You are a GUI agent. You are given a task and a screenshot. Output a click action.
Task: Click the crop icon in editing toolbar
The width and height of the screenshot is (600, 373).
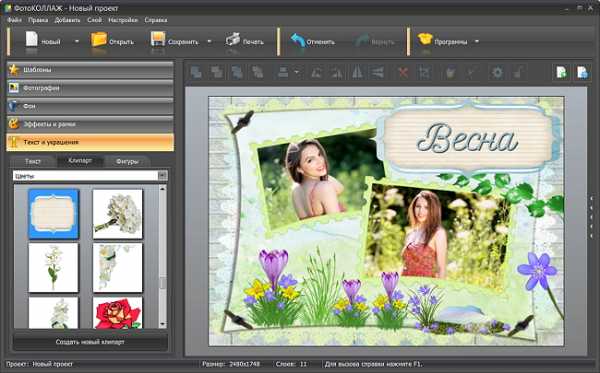point(424,72)
